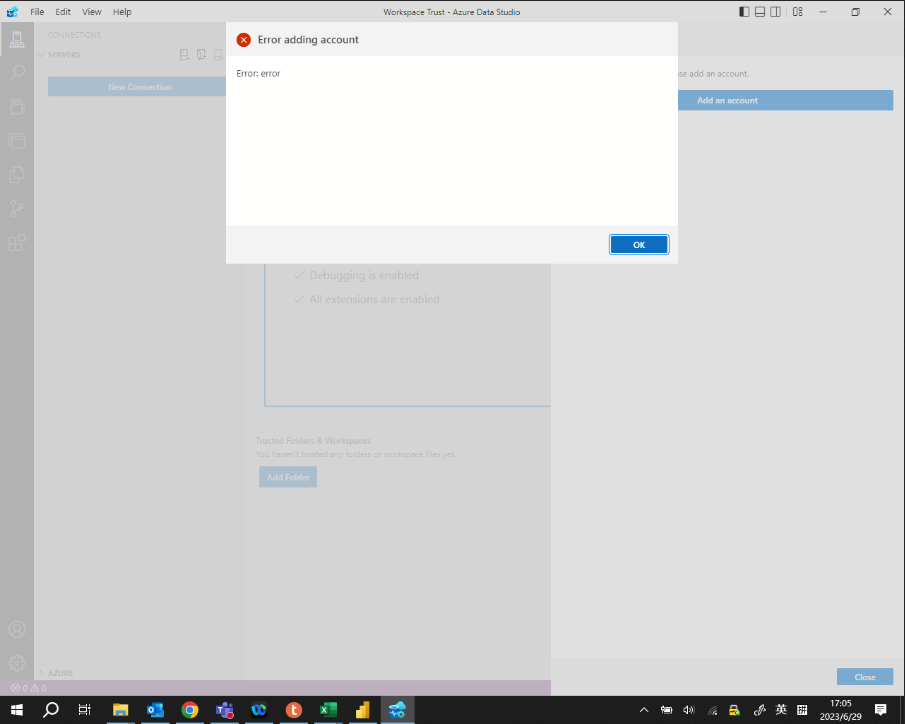The height and width of the screenshot is (724, 905).
Task: Show hidden system tray icons
Action: [x=644, y=710]
